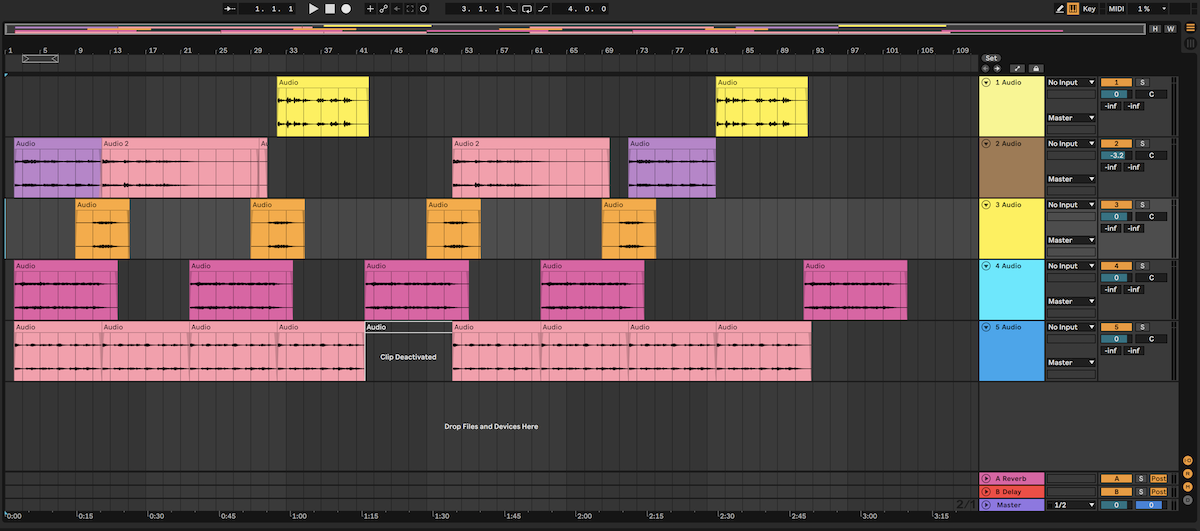1200x531 pixels.
Task: Fold the 4 Audio track
Action: (x=986, y=266)
